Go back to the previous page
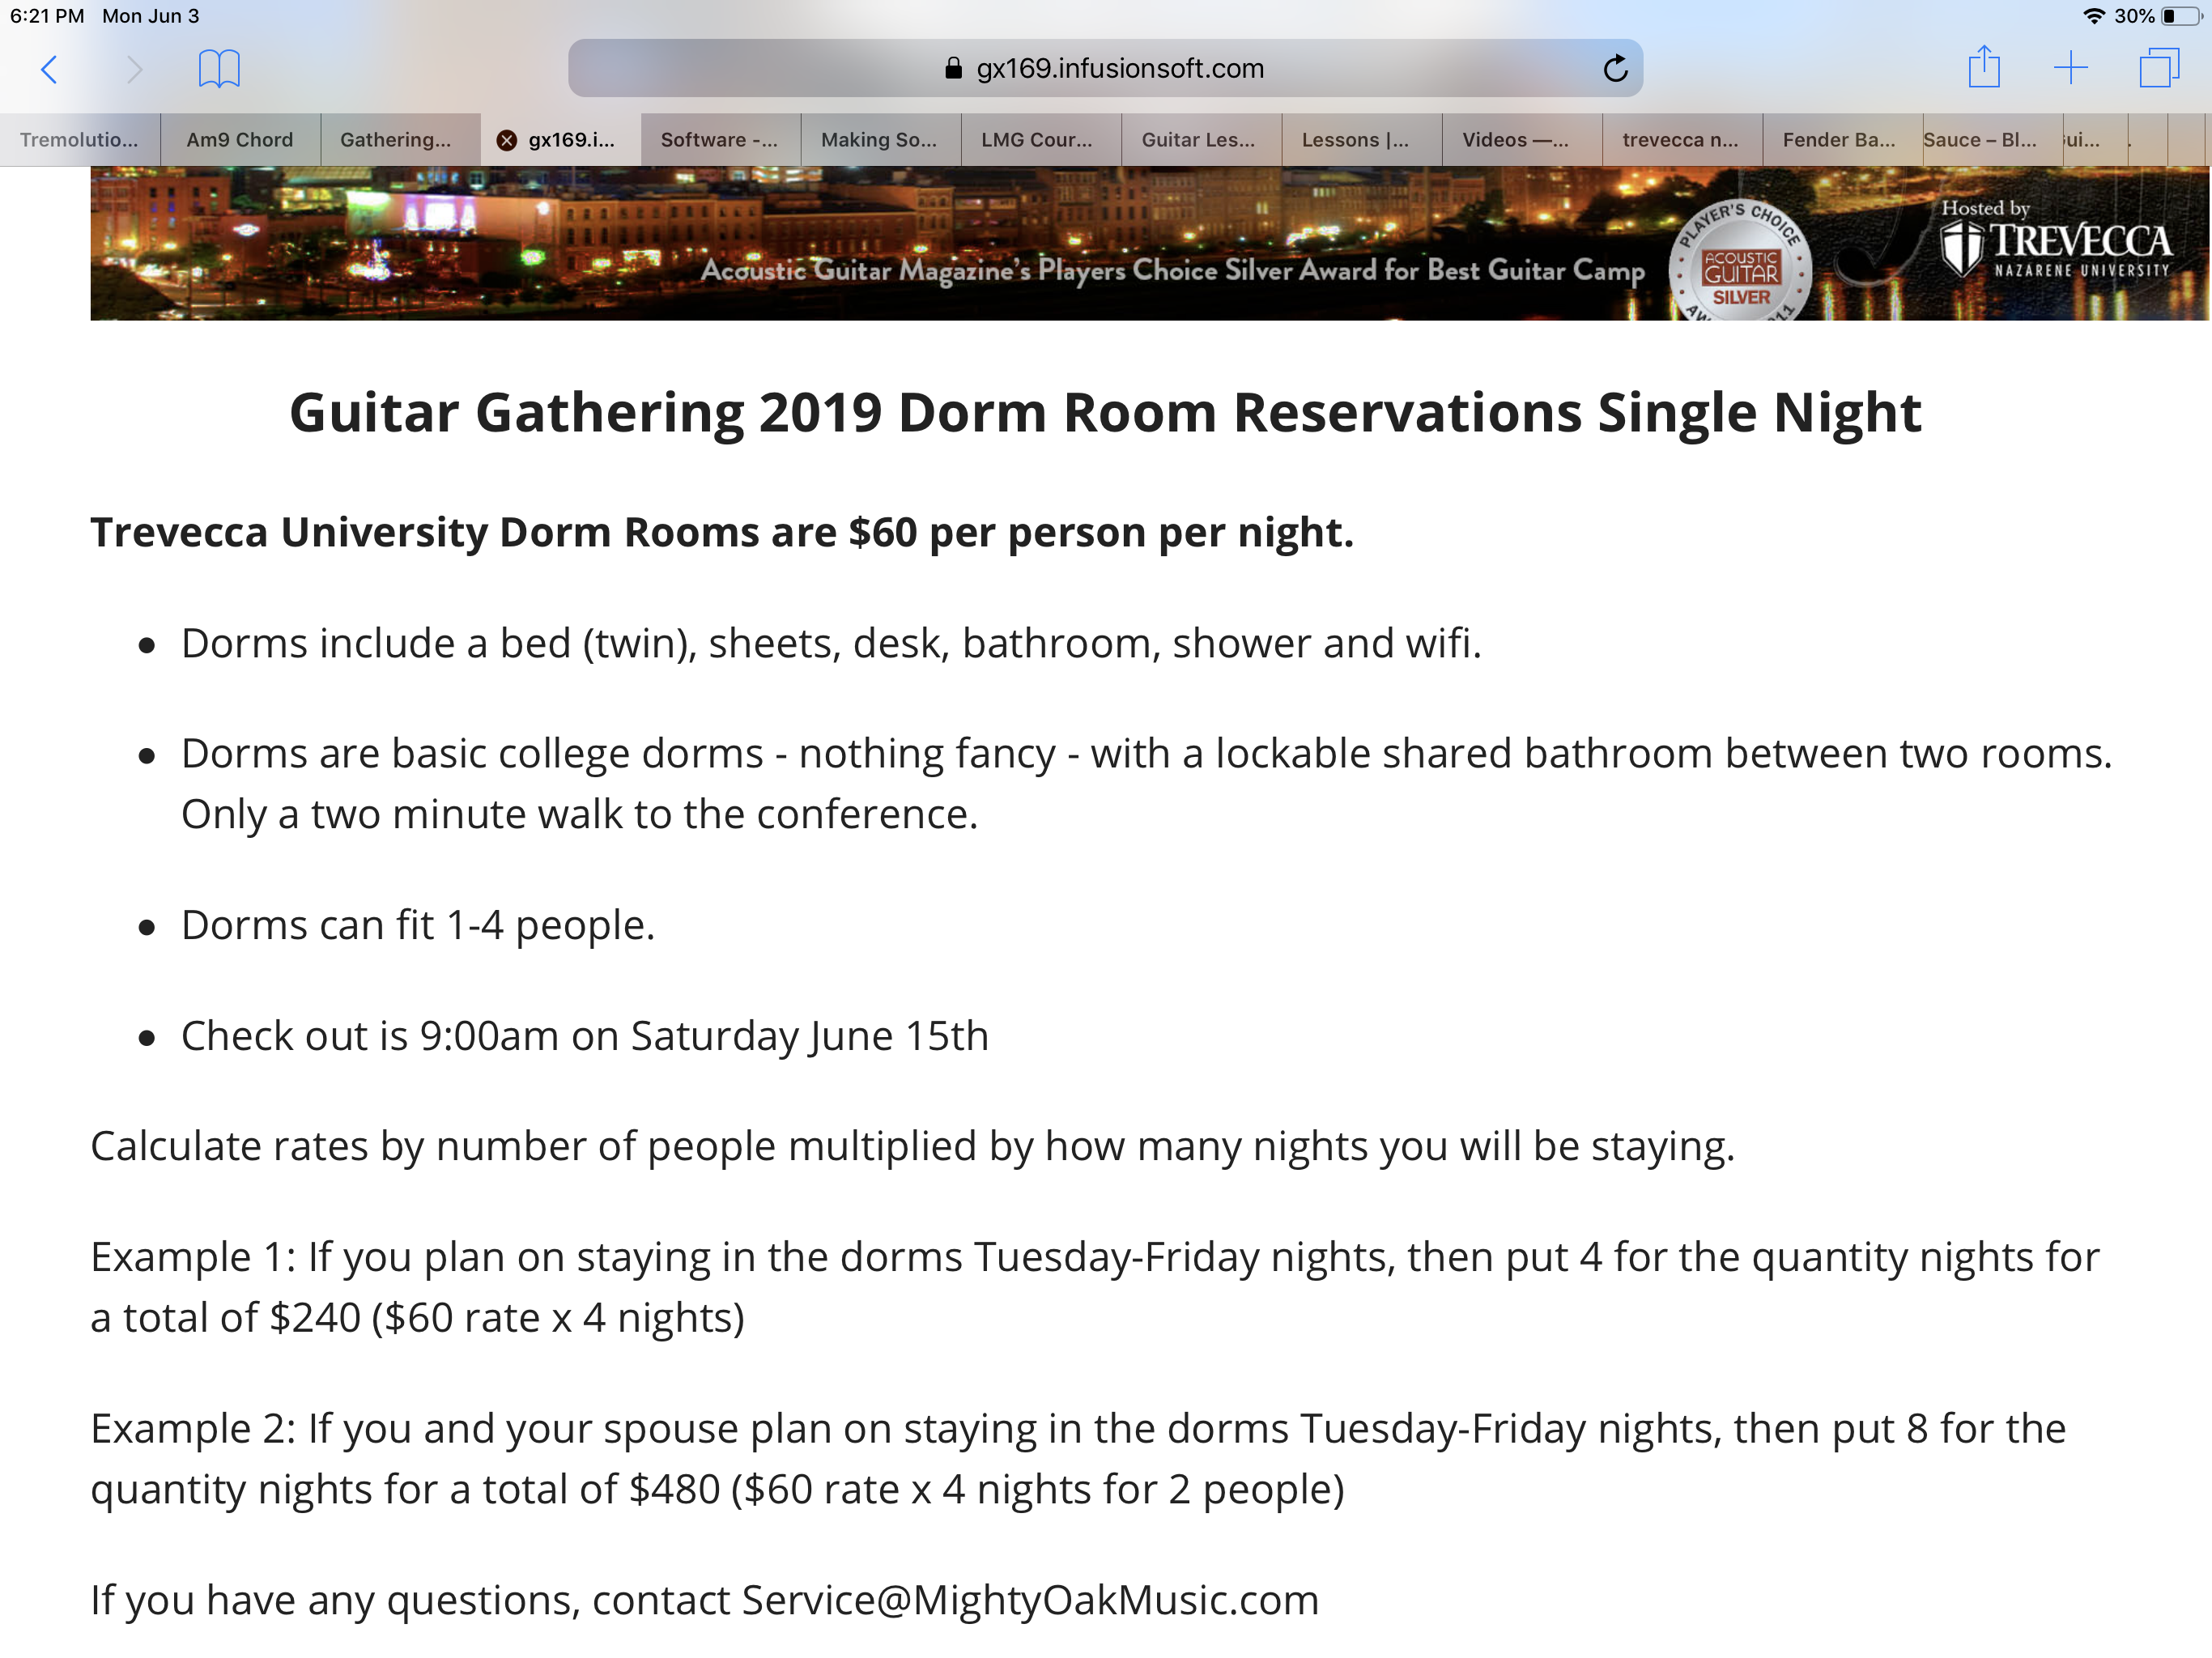The image size is (2212, 1658). (x=49, y=69)
